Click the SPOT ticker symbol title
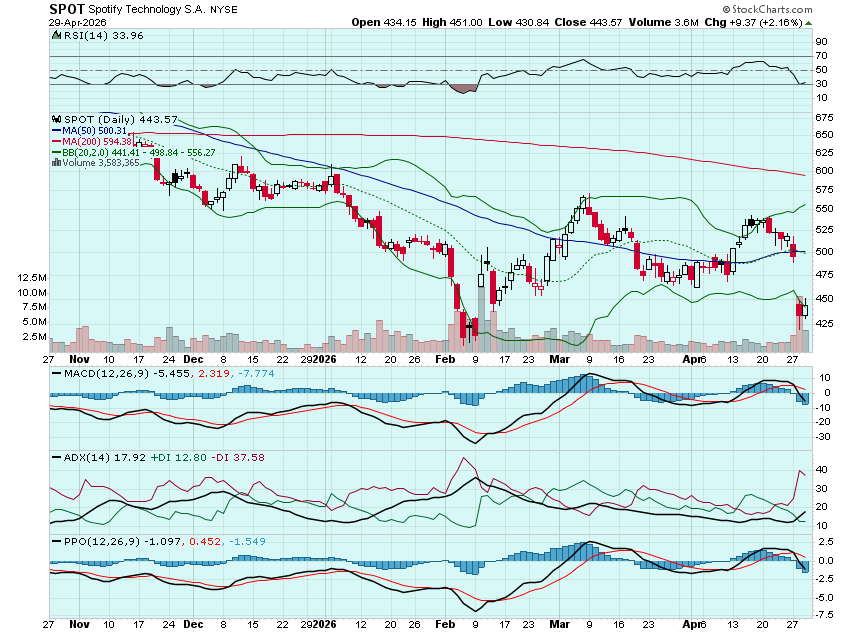Screen dimensions: 850x633 point(68,8)
